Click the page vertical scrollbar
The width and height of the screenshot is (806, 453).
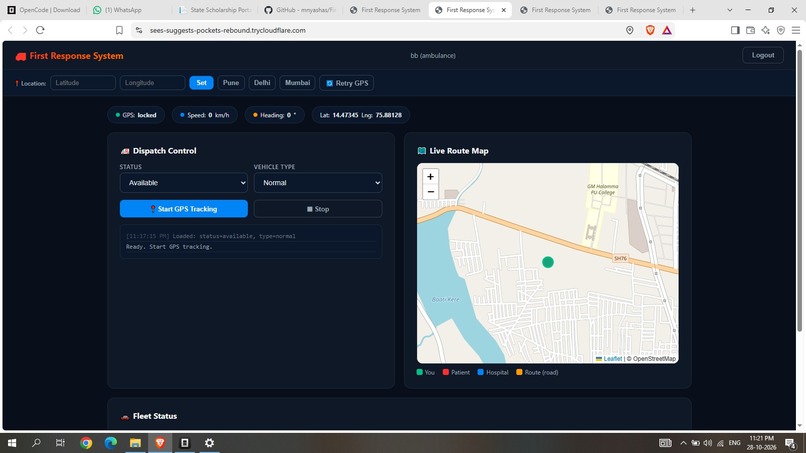pos(799,190)
